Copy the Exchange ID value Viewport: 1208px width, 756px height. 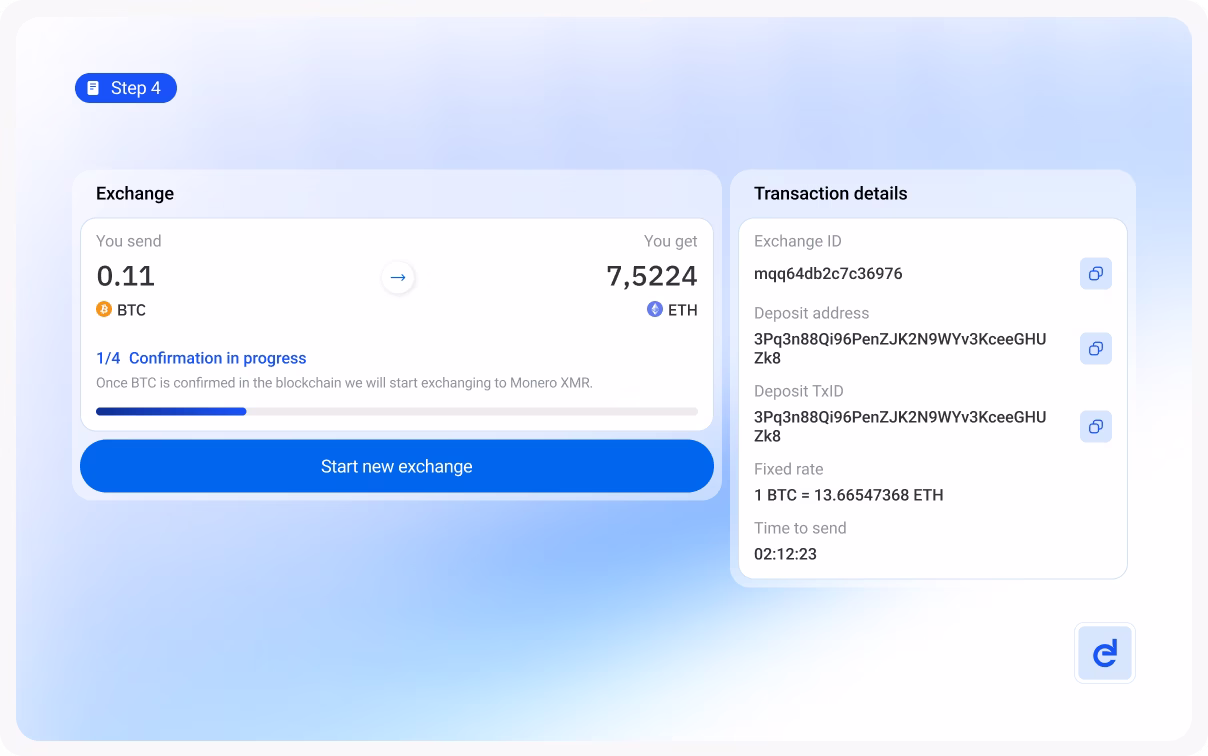(1096, 274)
